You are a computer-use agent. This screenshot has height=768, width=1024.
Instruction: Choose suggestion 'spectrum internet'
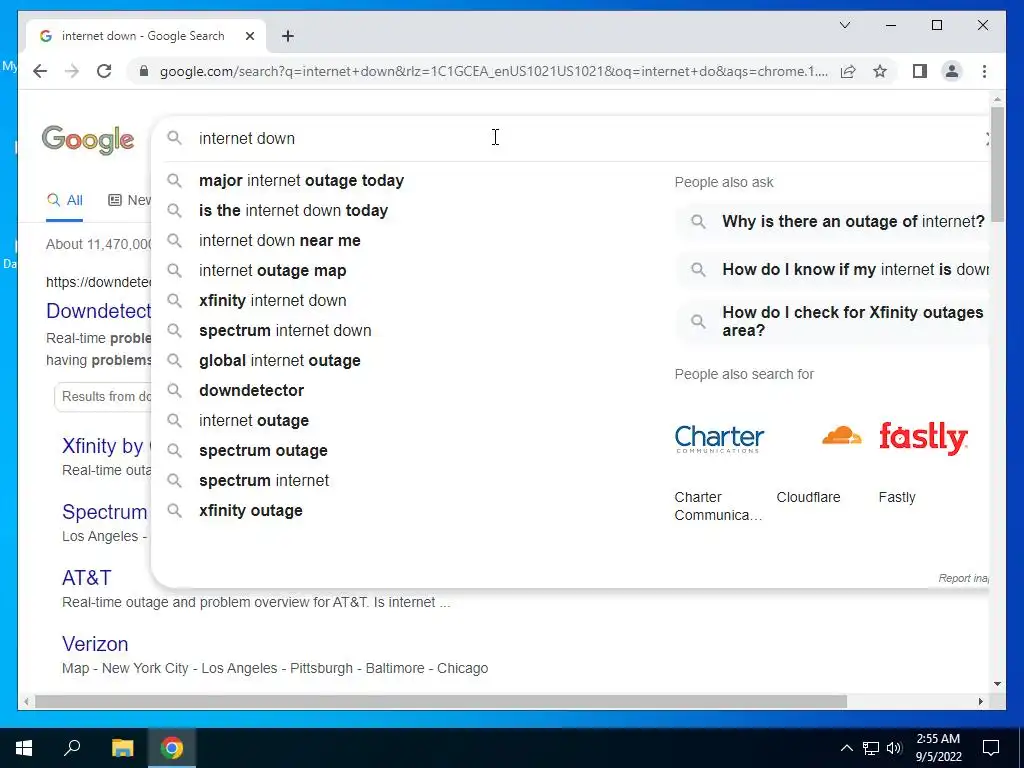click(264, 481)
